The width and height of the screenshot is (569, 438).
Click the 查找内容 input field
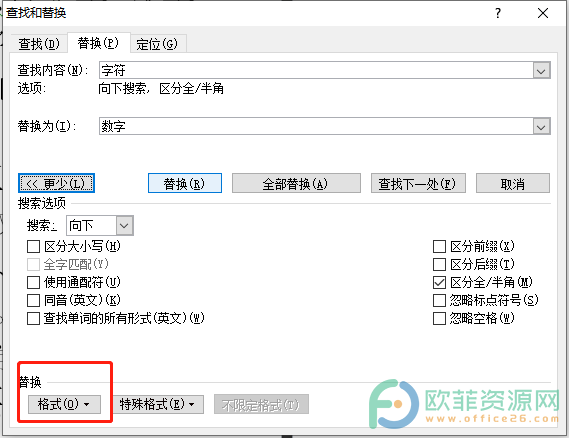[316, 70]
